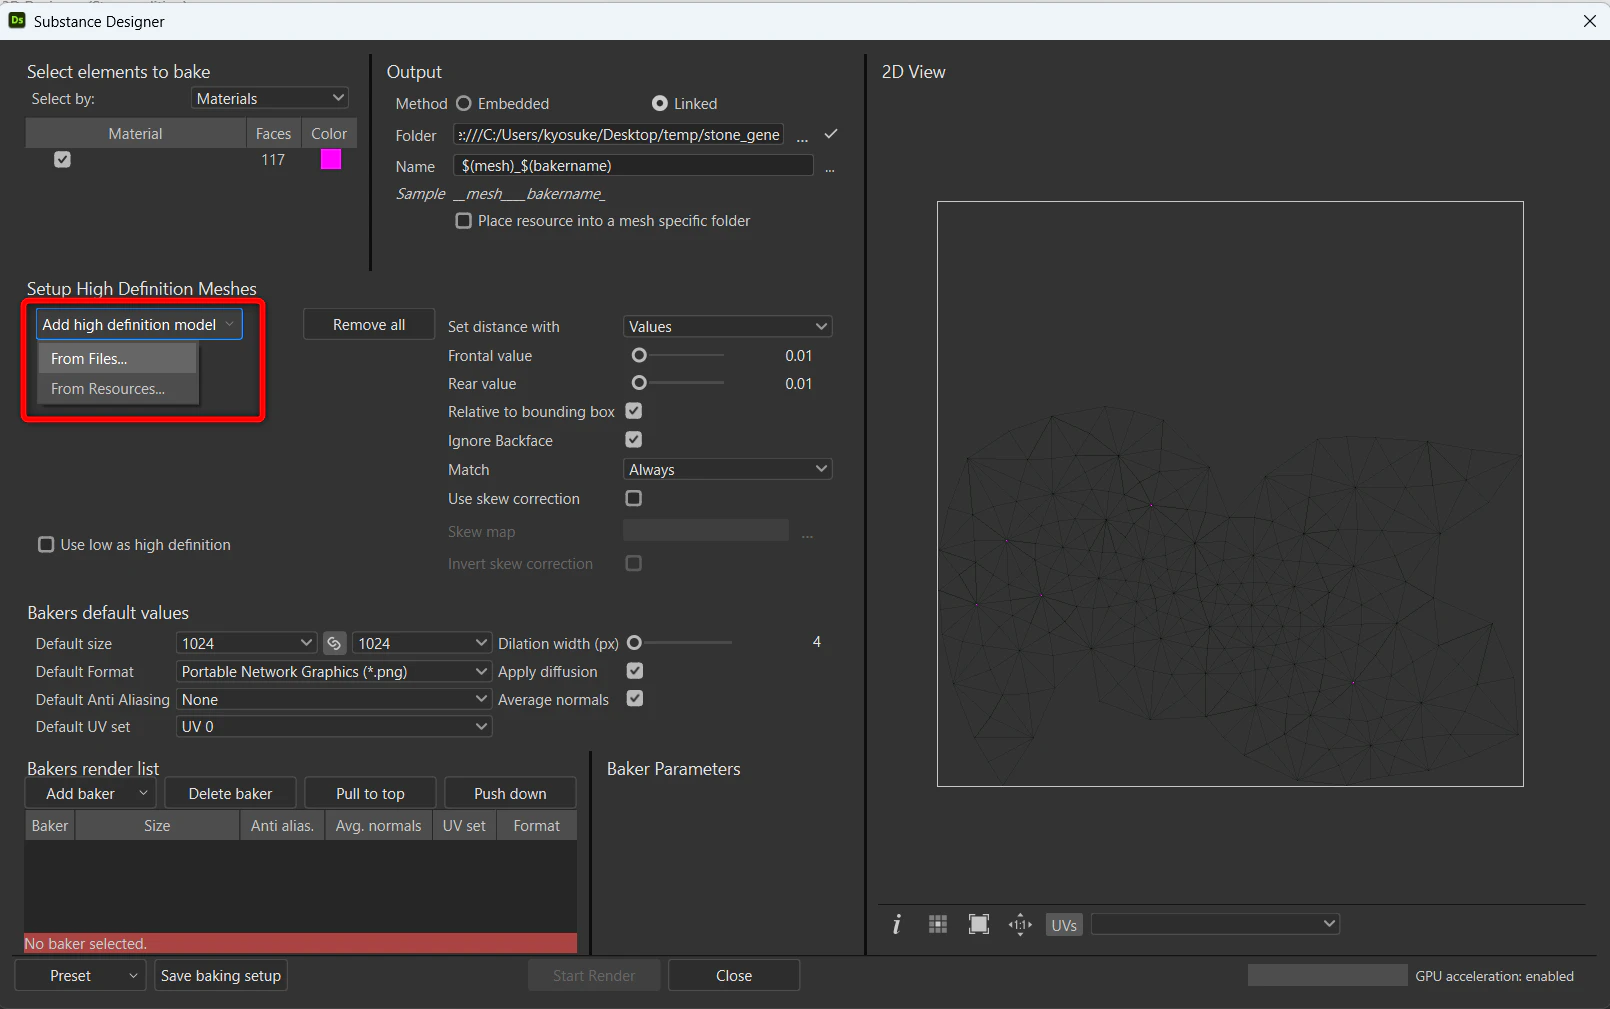This screenshot has width=1610, height=1009.
Task: Click the Size column header in bakers list
Action: [157, 826]
